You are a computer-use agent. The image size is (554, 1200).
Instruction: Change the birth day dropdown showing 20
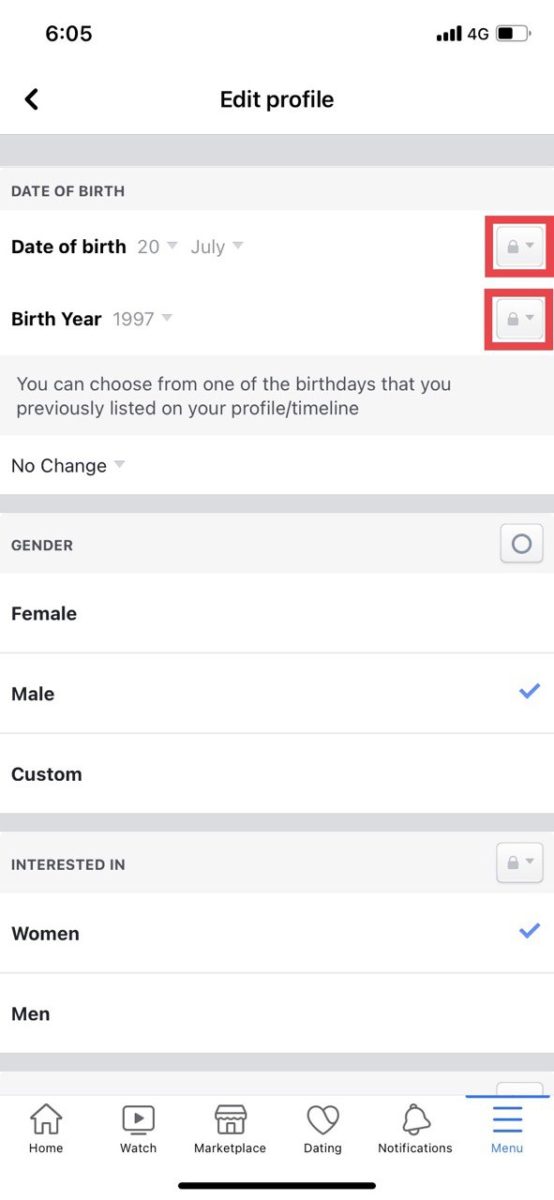pos(157,246)
